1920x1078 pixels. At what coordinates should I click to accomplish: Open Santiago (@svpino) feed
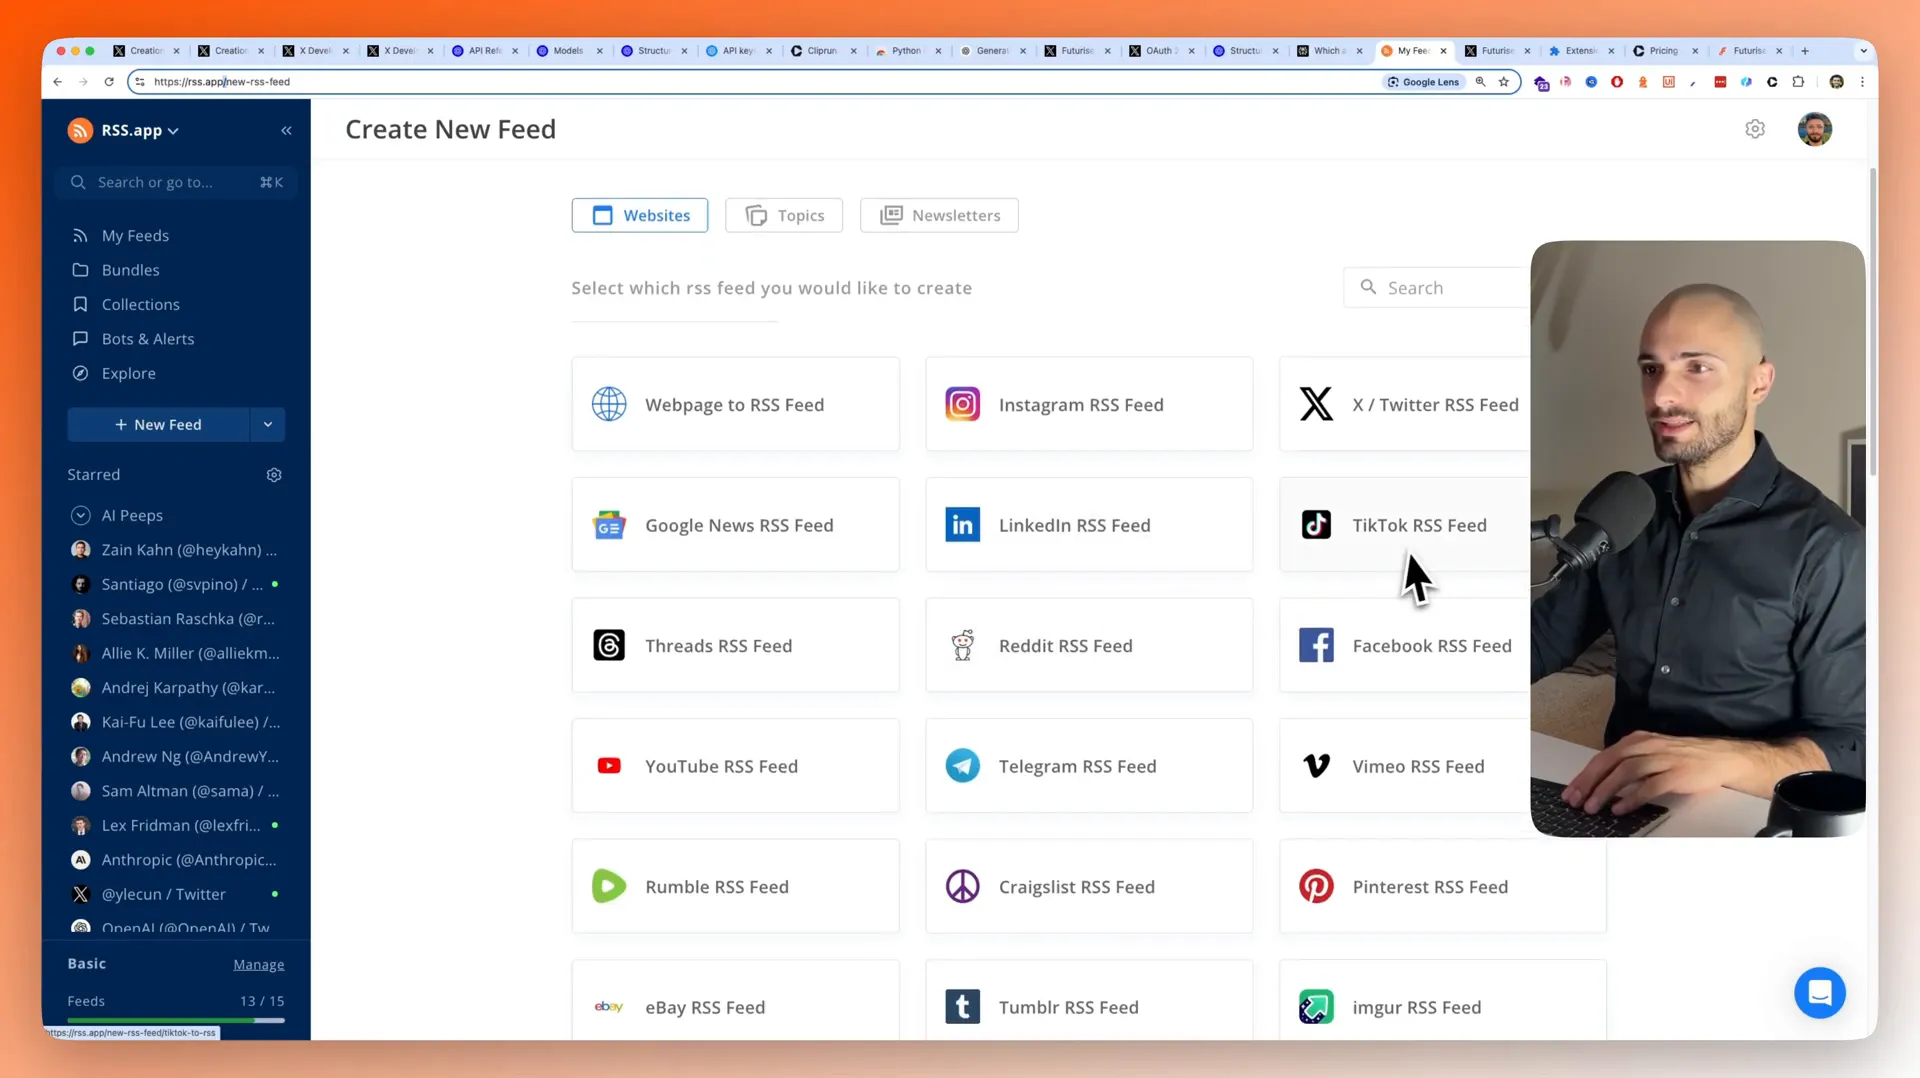(176, 584)
